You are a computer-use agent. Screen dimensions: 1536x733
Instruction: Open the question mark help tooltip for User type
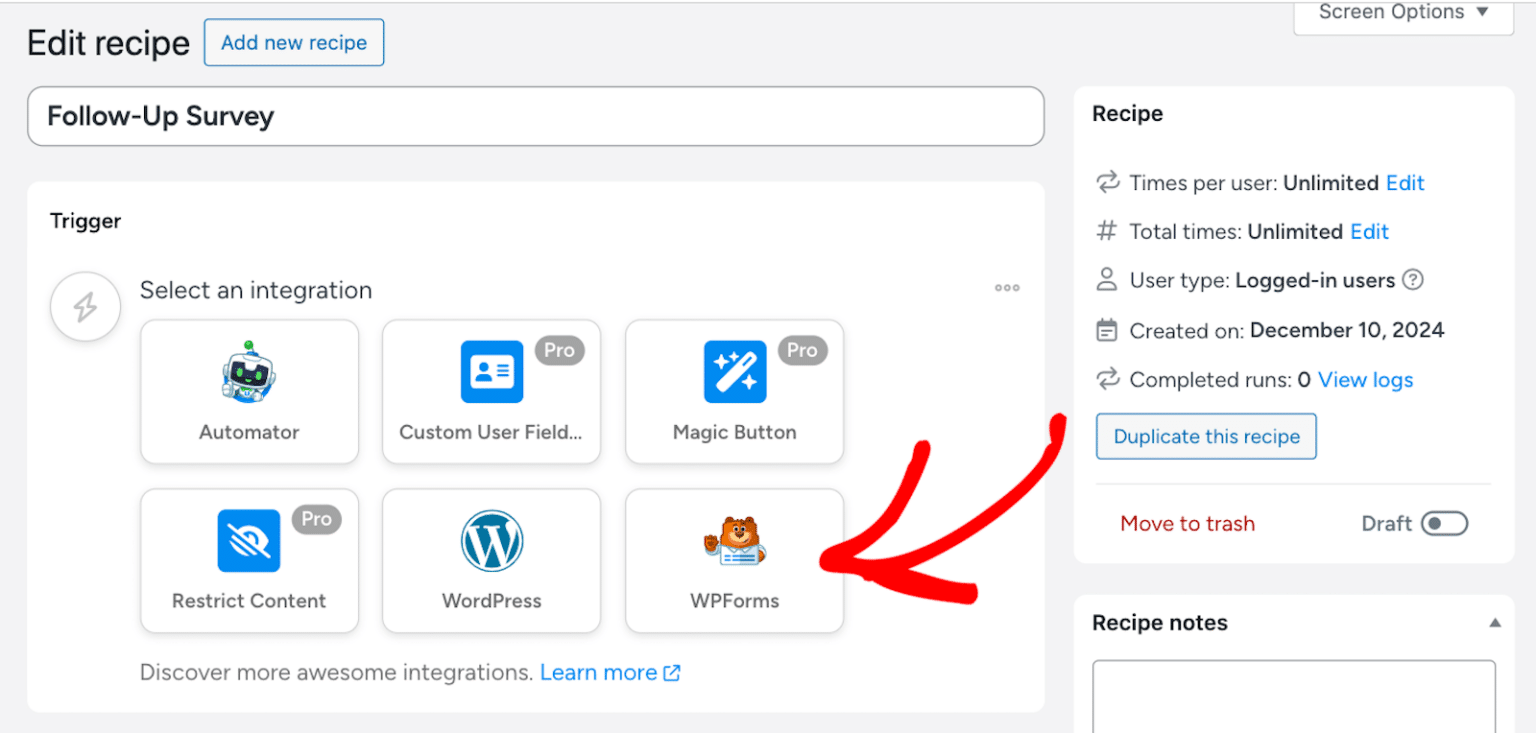tap(1412, 280)
